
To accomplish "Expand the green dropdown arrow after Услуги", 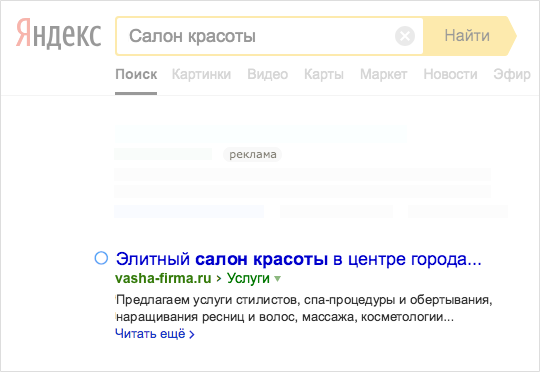I will pyautogui.click(x=278, y=279).
